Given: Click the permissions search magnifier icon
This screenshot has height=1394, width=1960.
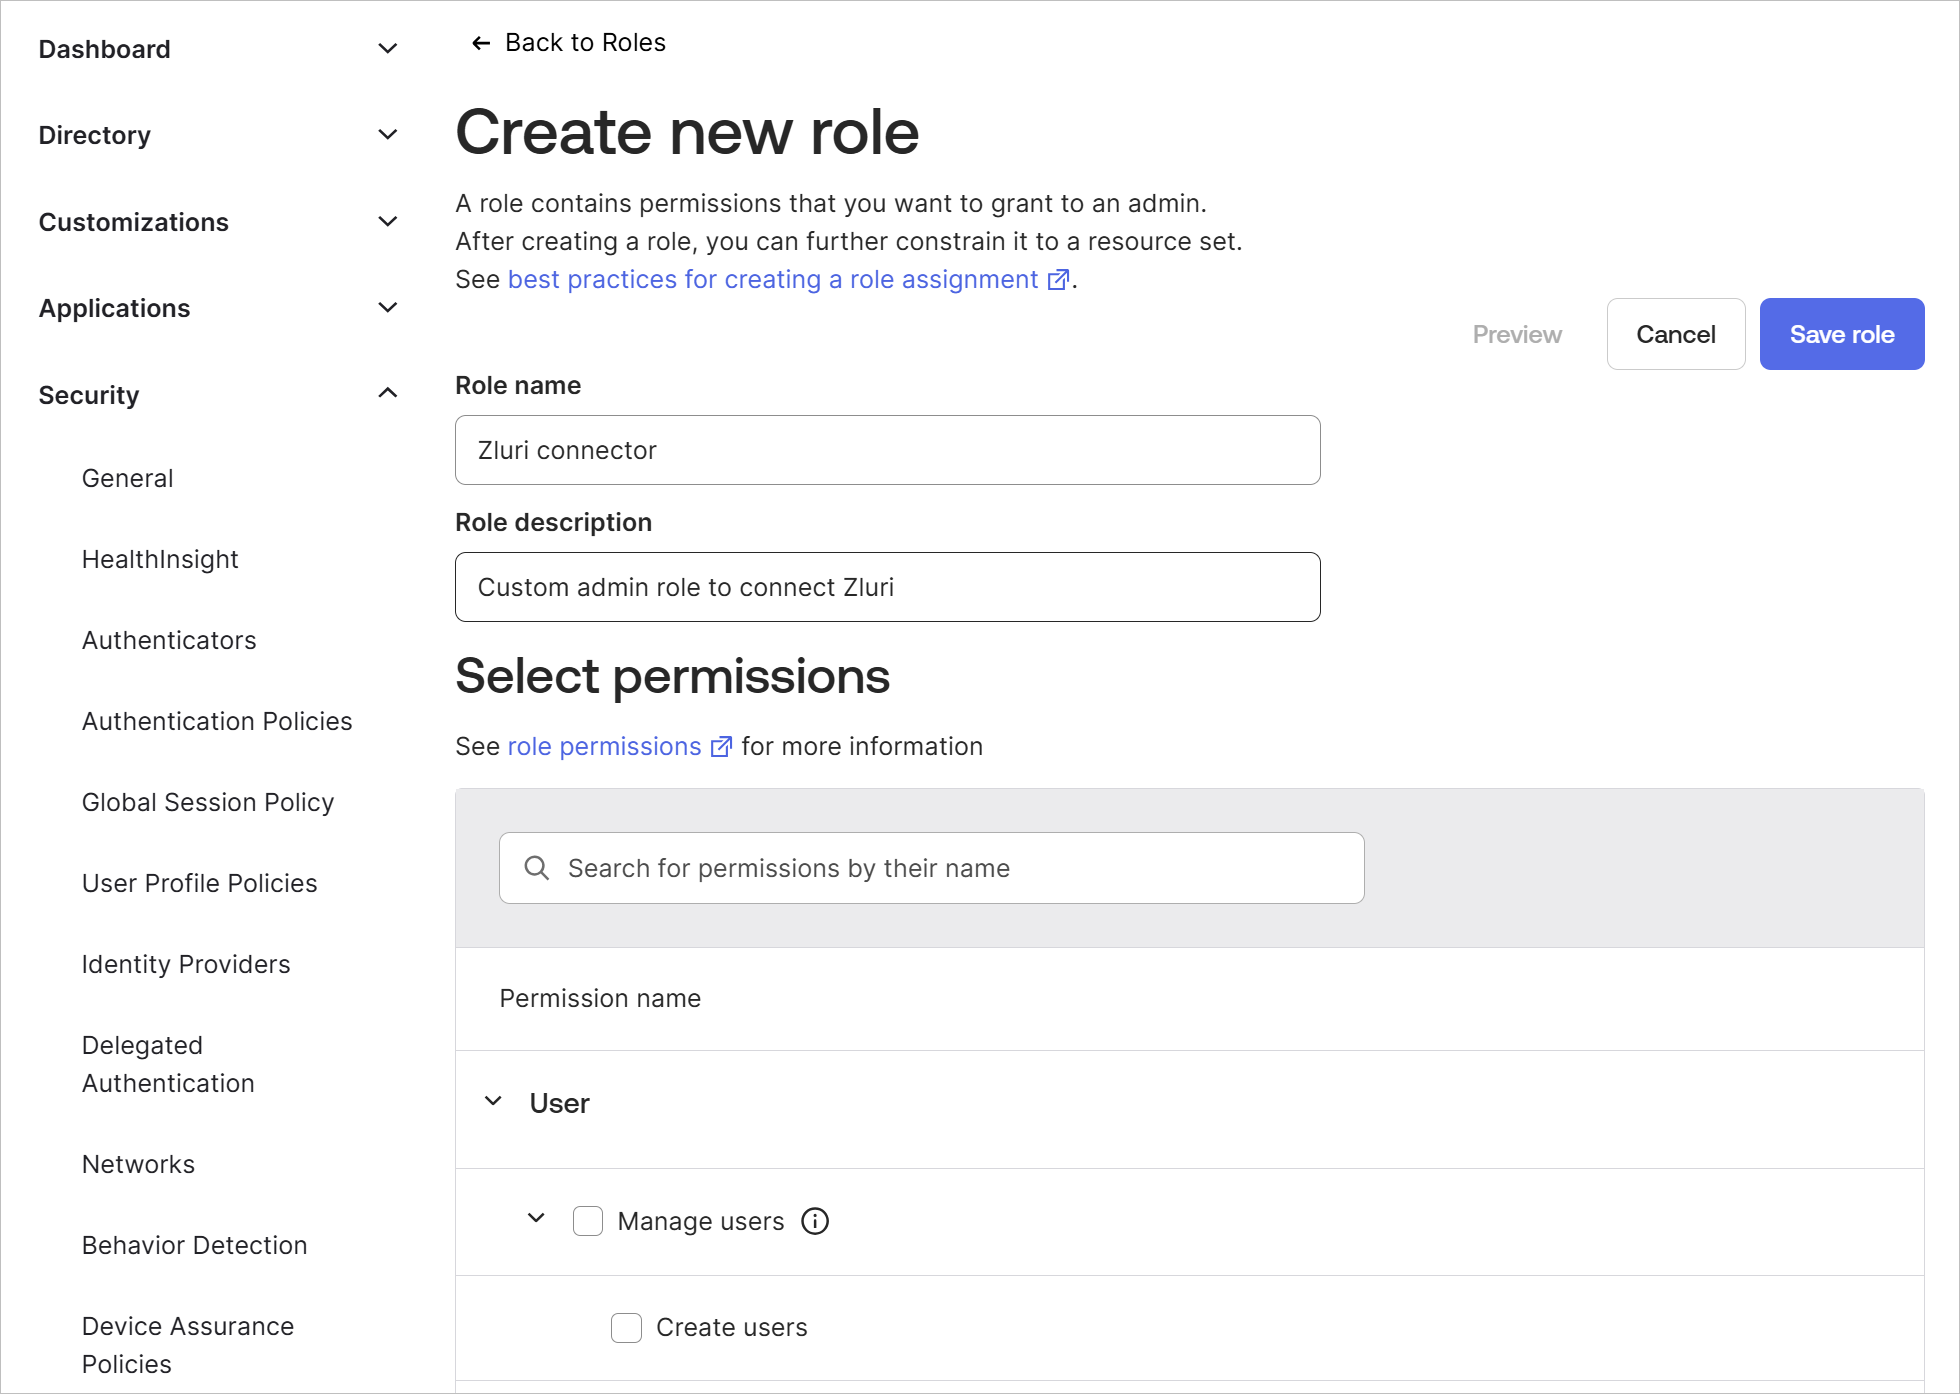Looking at the screenshot, I should tap(537, 868).
